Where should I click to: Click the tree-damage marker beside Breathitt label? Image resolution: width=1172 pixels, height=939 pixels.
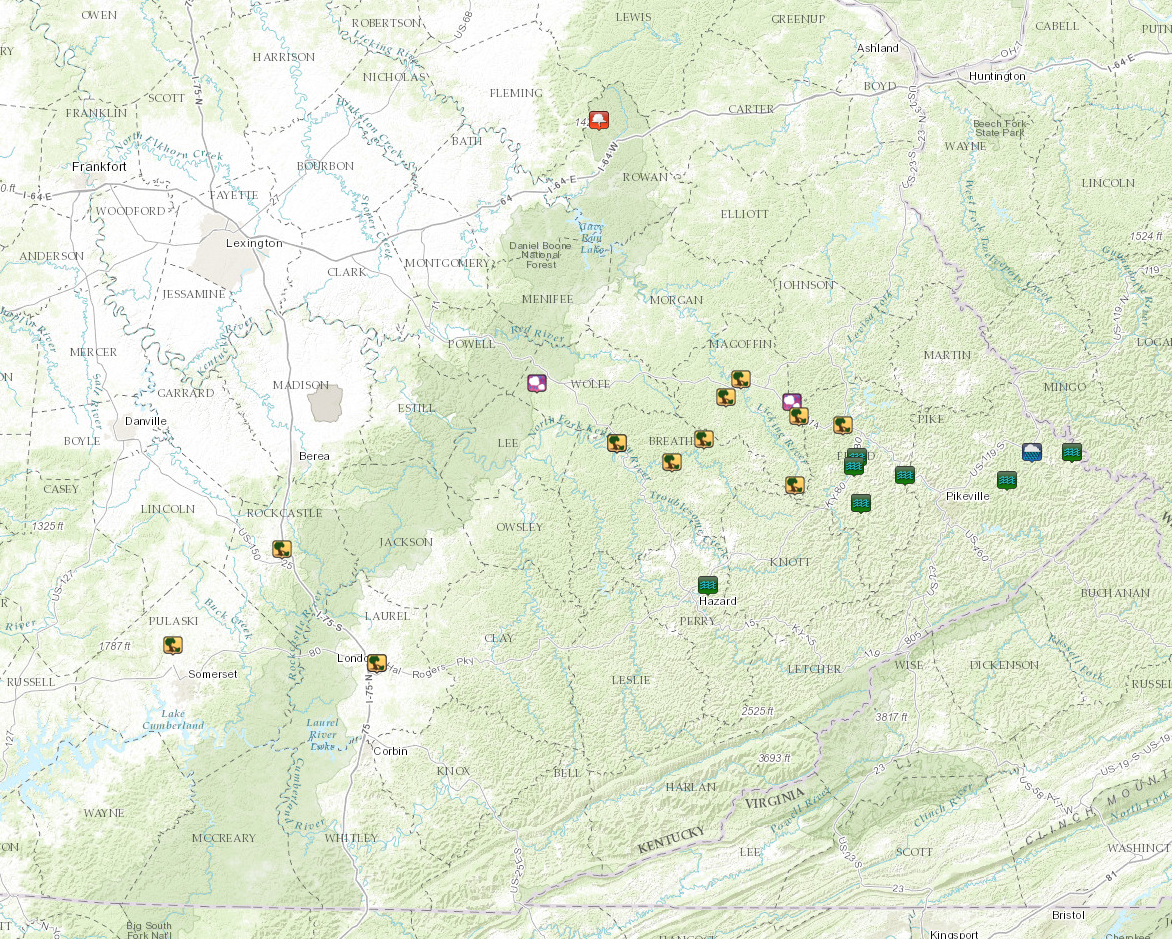[x=703, y=439]
